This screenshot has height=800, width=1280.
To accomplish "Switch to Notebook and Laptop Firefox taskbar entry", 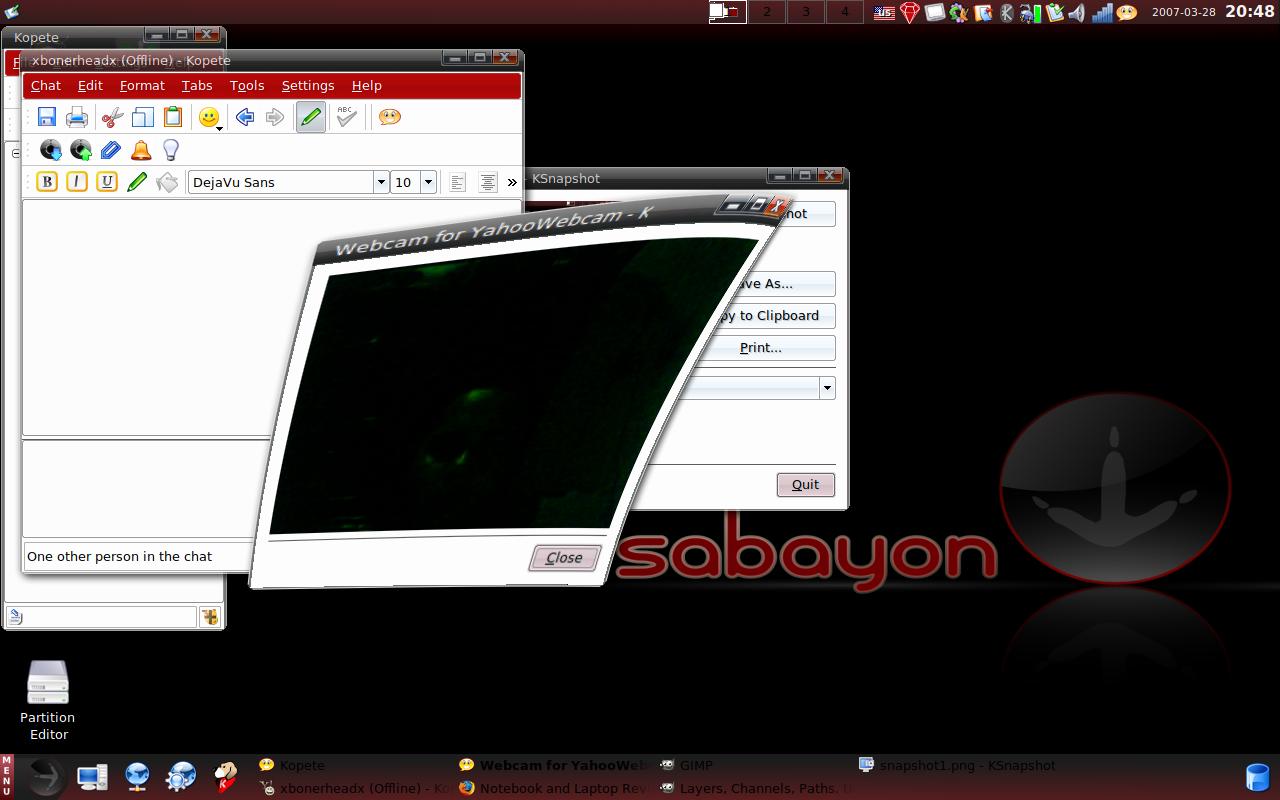I will pyautogui.click(x=553, y=788).
